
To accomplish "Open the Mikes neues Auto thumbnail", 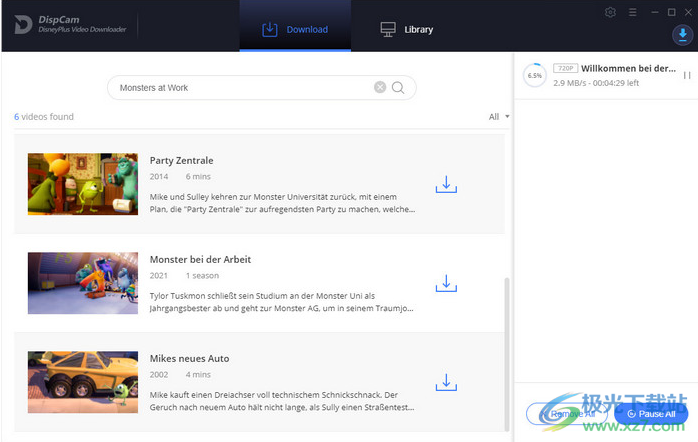I will pos(83,382).
